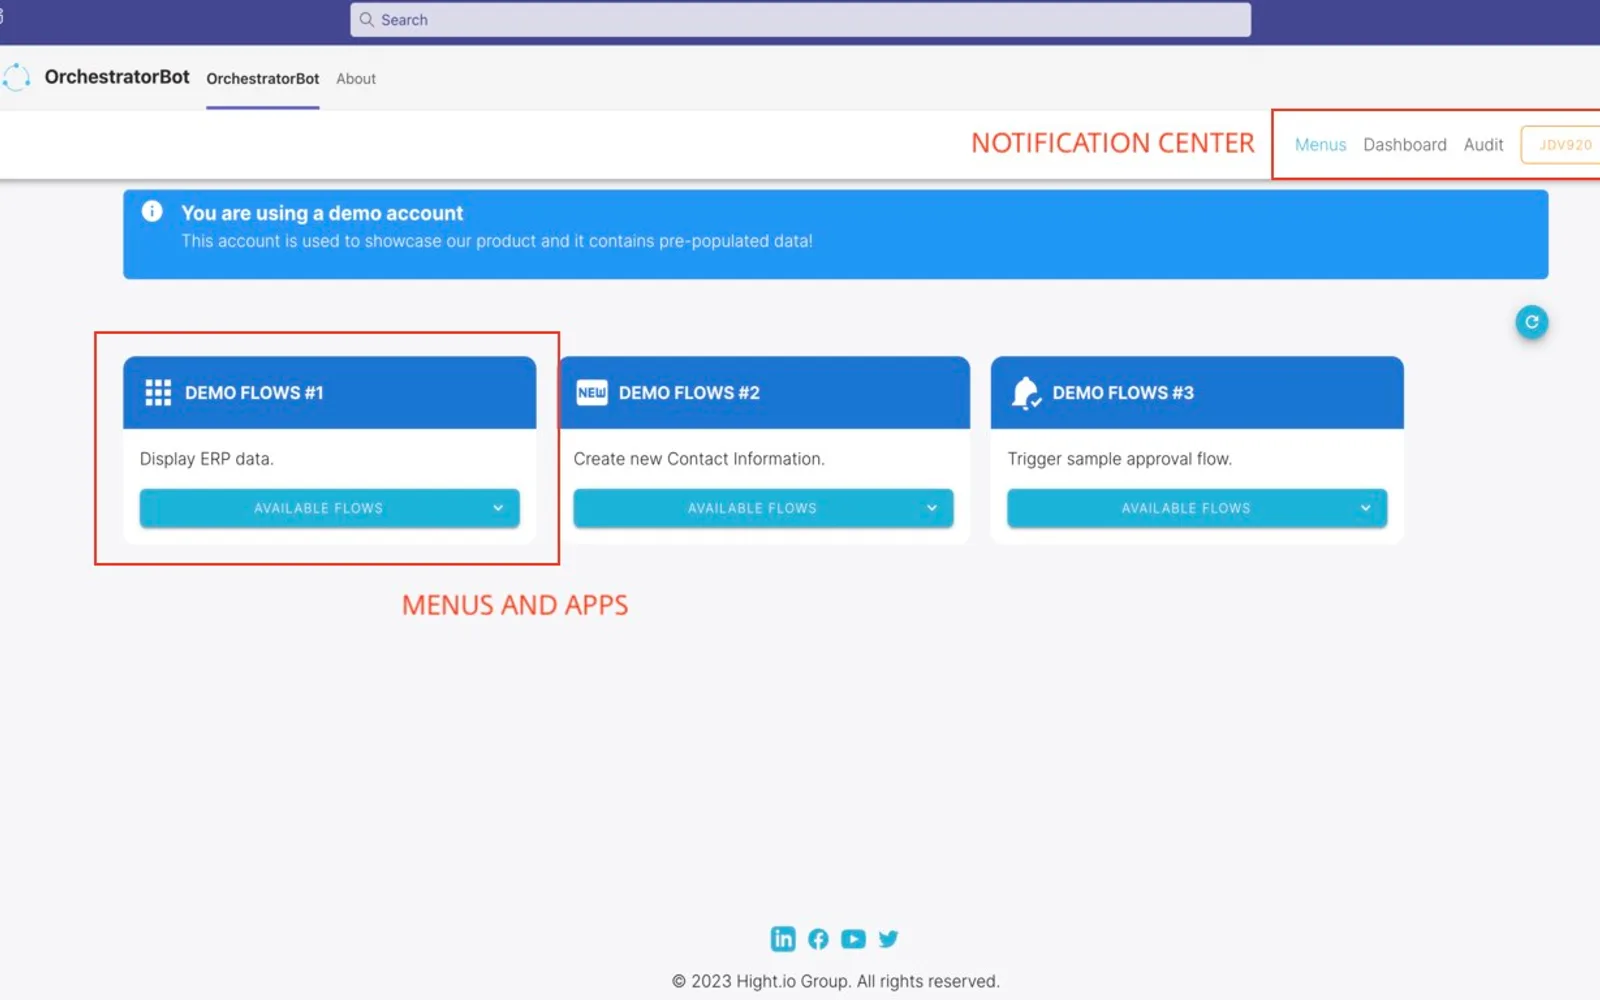
Task: Click 'Trigger sample approval flow.' text
Action: coord(1119,459)
